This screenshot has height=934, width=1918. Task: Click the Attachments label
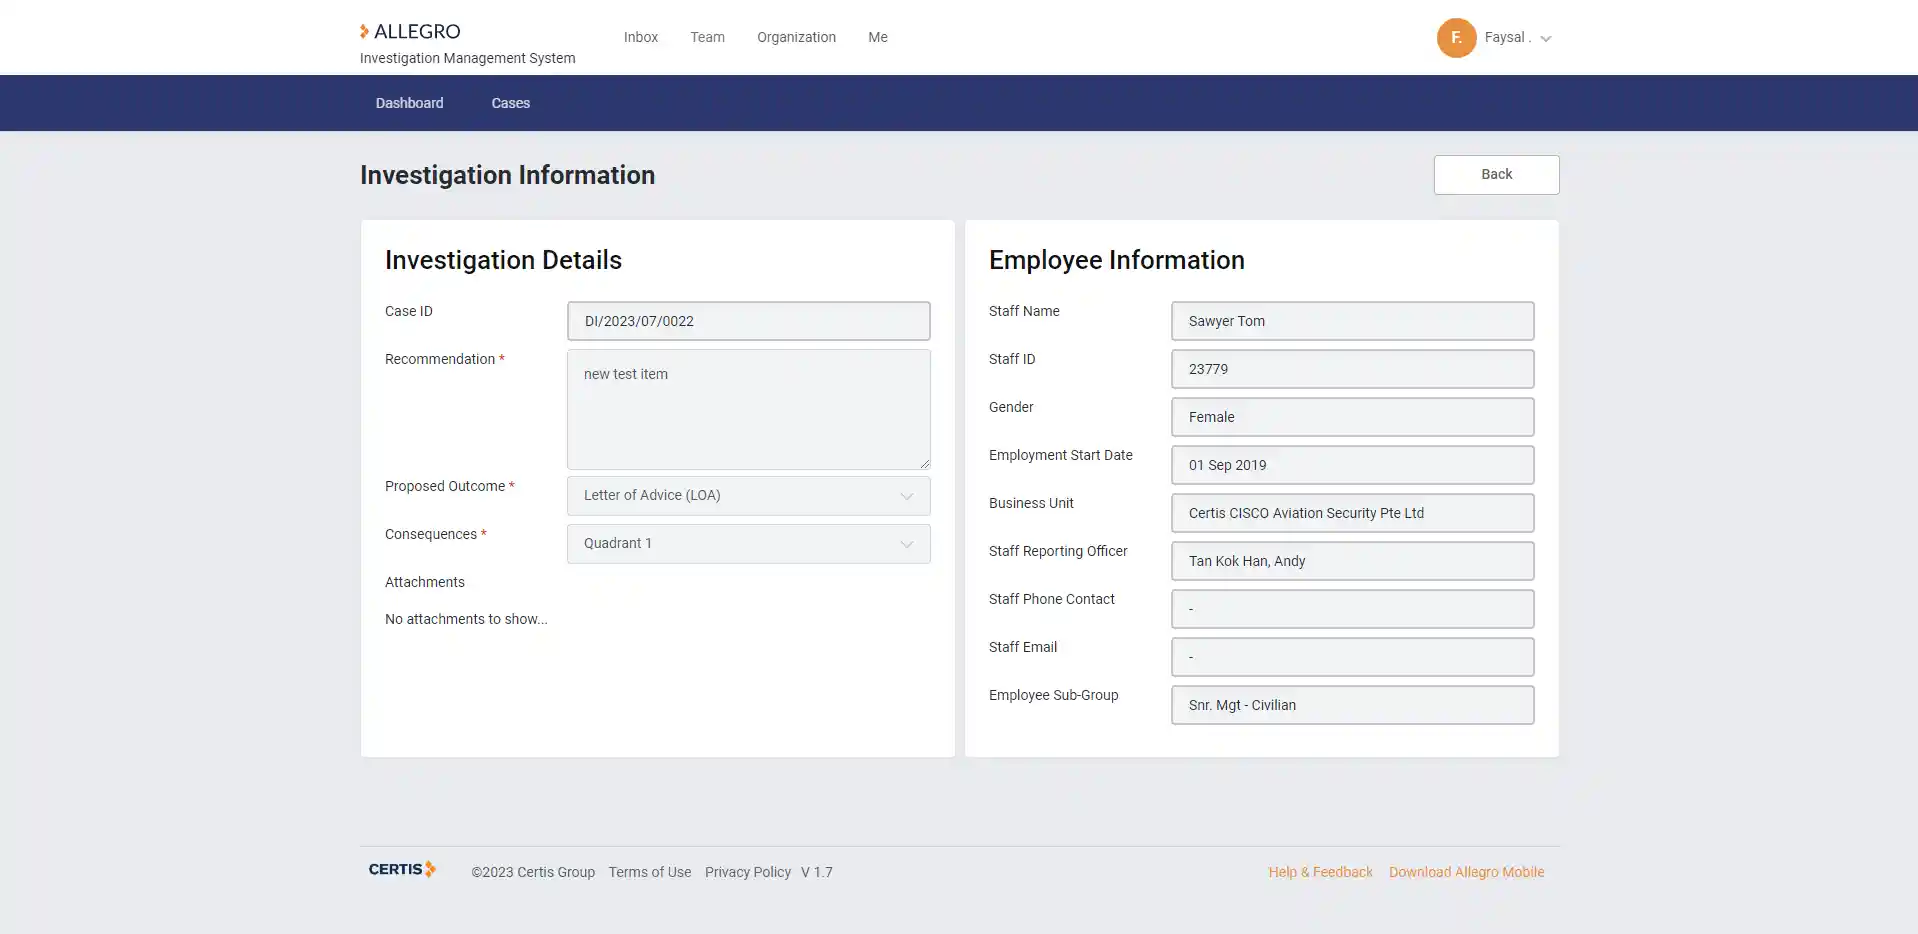coord(425,582)
